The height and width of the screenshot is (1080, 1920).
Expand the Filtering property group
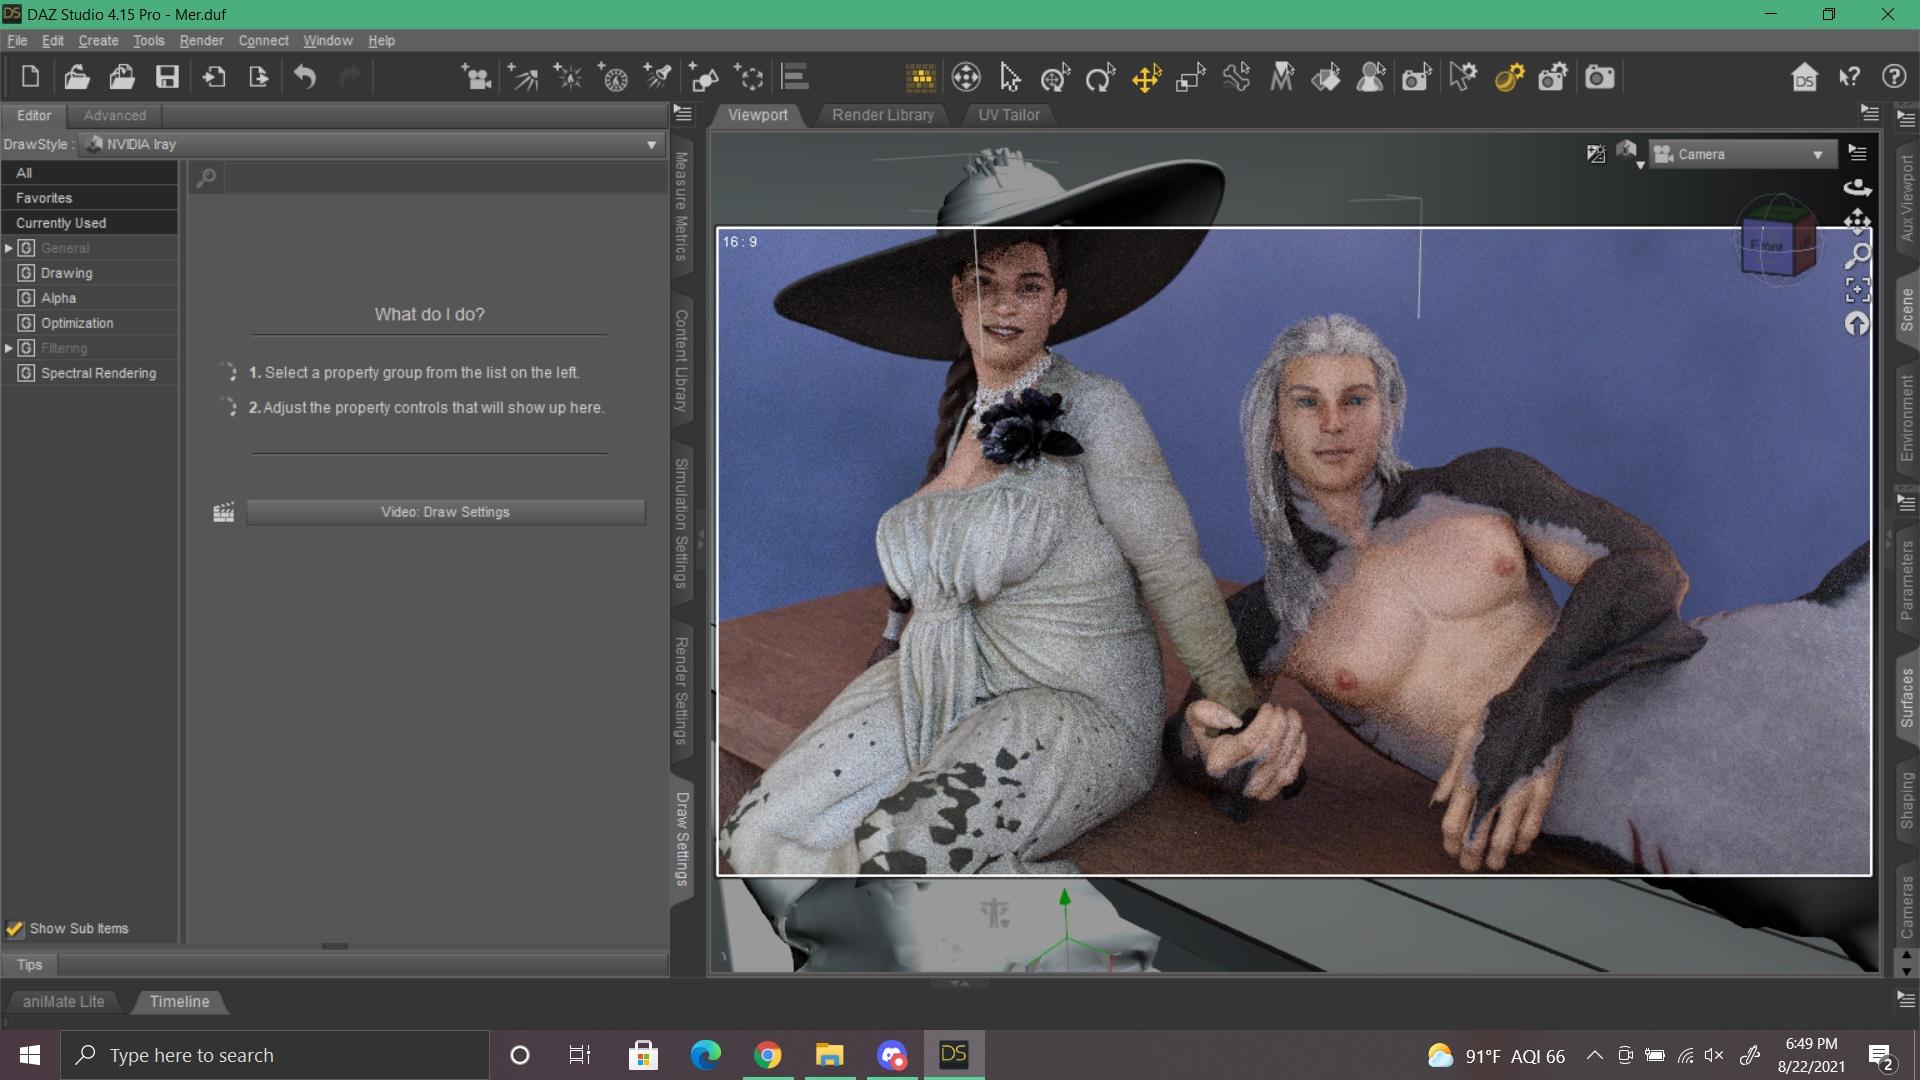(9, 348)
